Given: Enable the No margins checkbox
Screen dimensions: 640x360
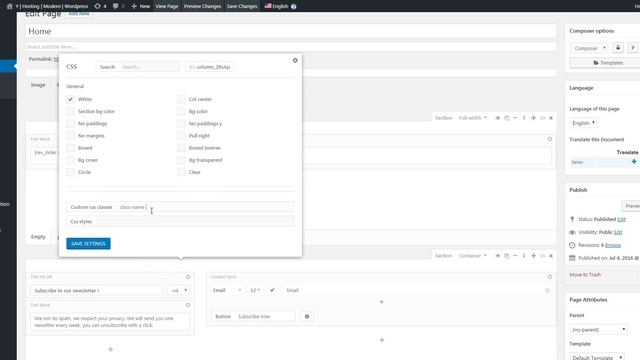Looking at the screenshot, I should pyautogui.click(x=71, y=136).
